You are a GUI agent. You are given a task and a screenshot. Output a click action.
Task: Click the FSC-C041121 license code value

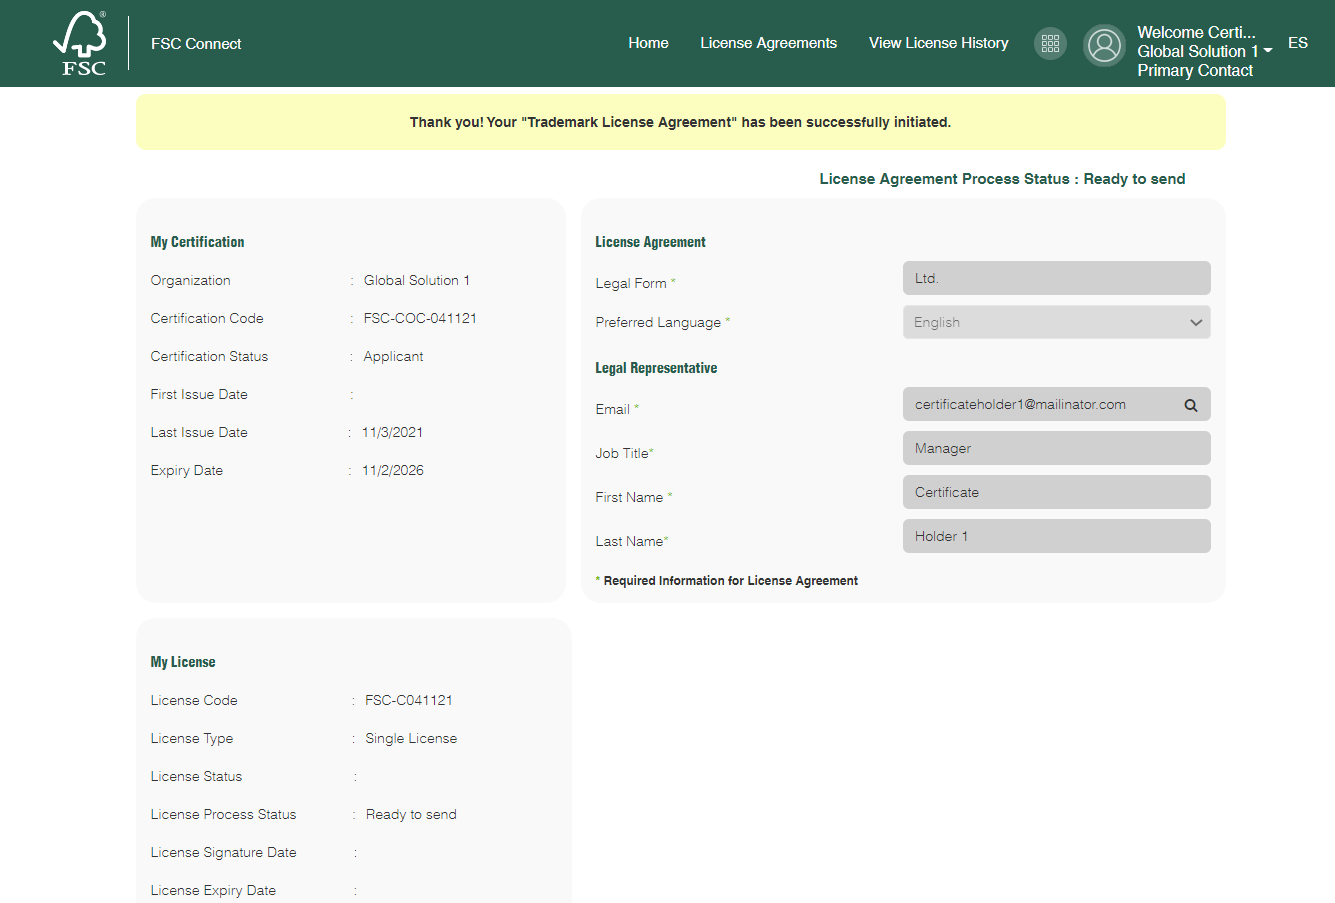coord(409,700)
